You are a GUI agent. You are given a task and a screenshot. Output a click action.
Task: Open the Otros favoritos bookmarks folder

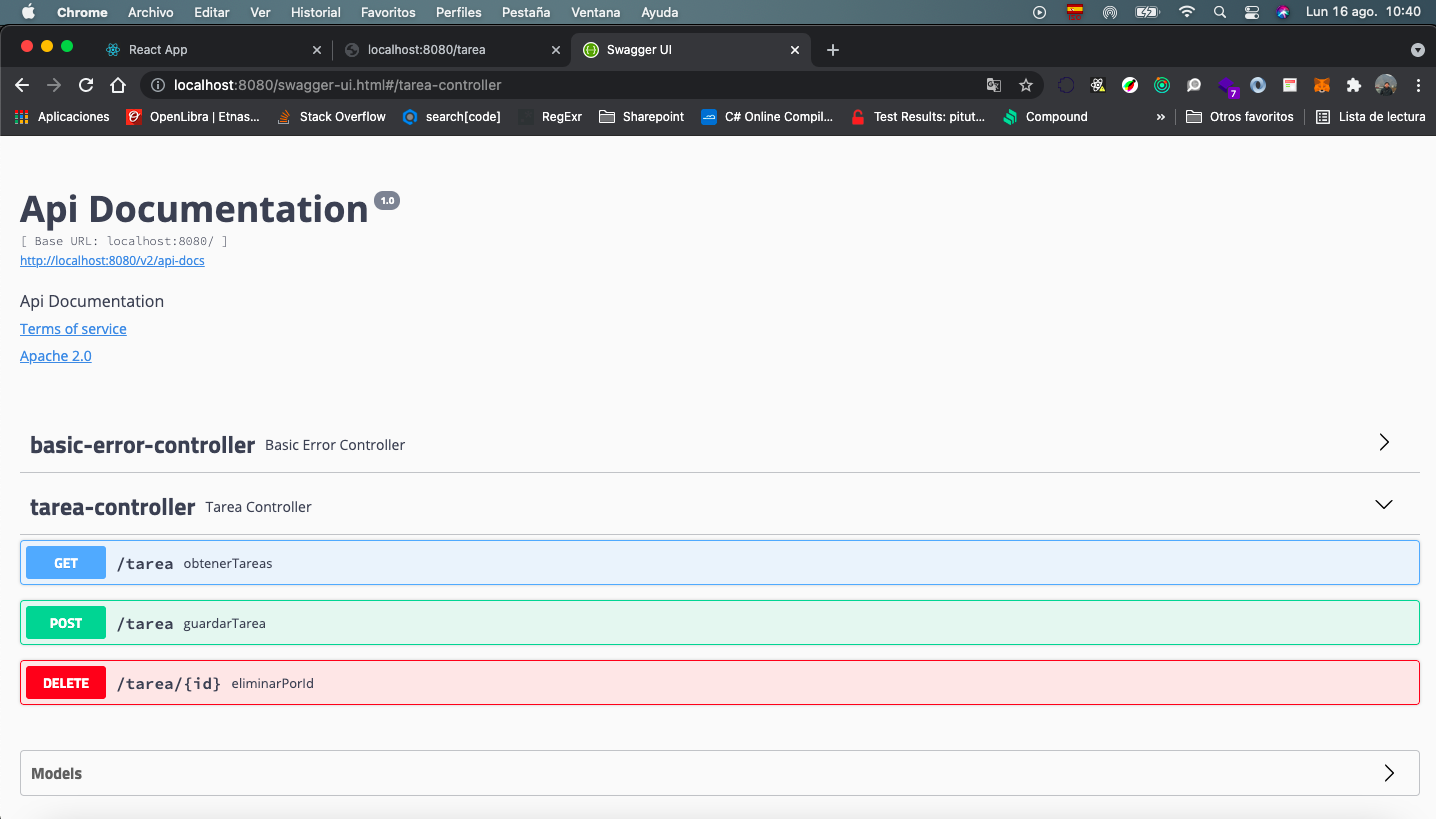[x=1240, y=117]
